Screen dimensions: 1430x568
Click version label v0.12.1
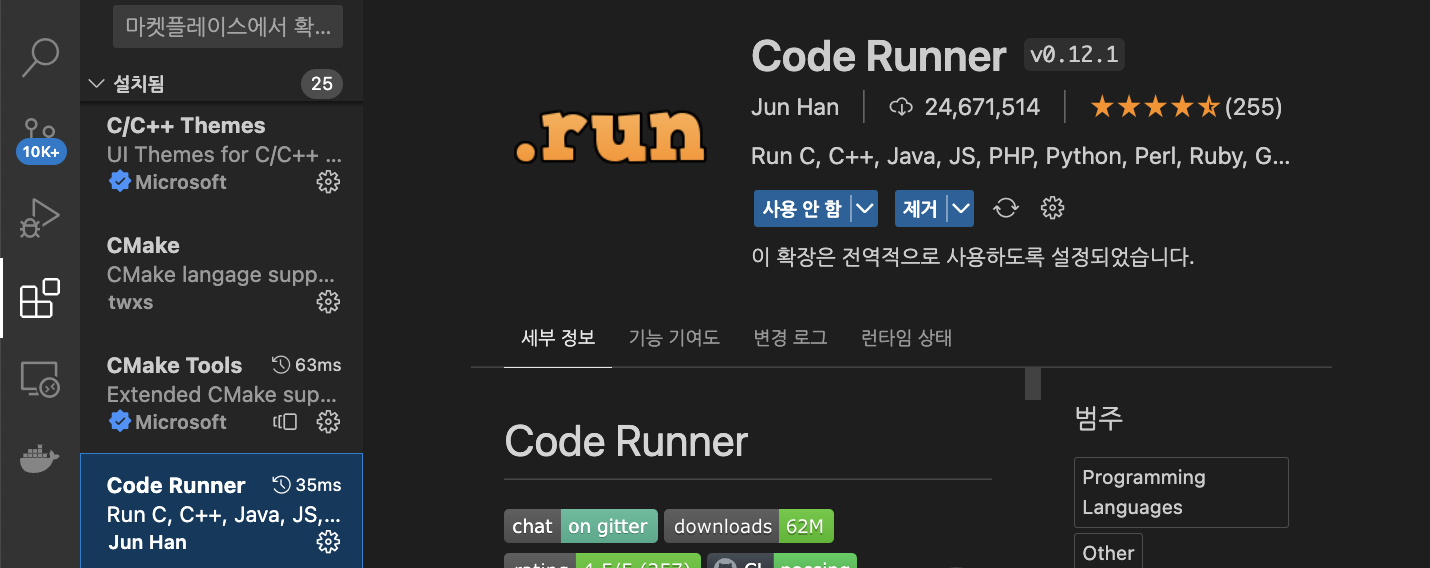(1074, 56)
